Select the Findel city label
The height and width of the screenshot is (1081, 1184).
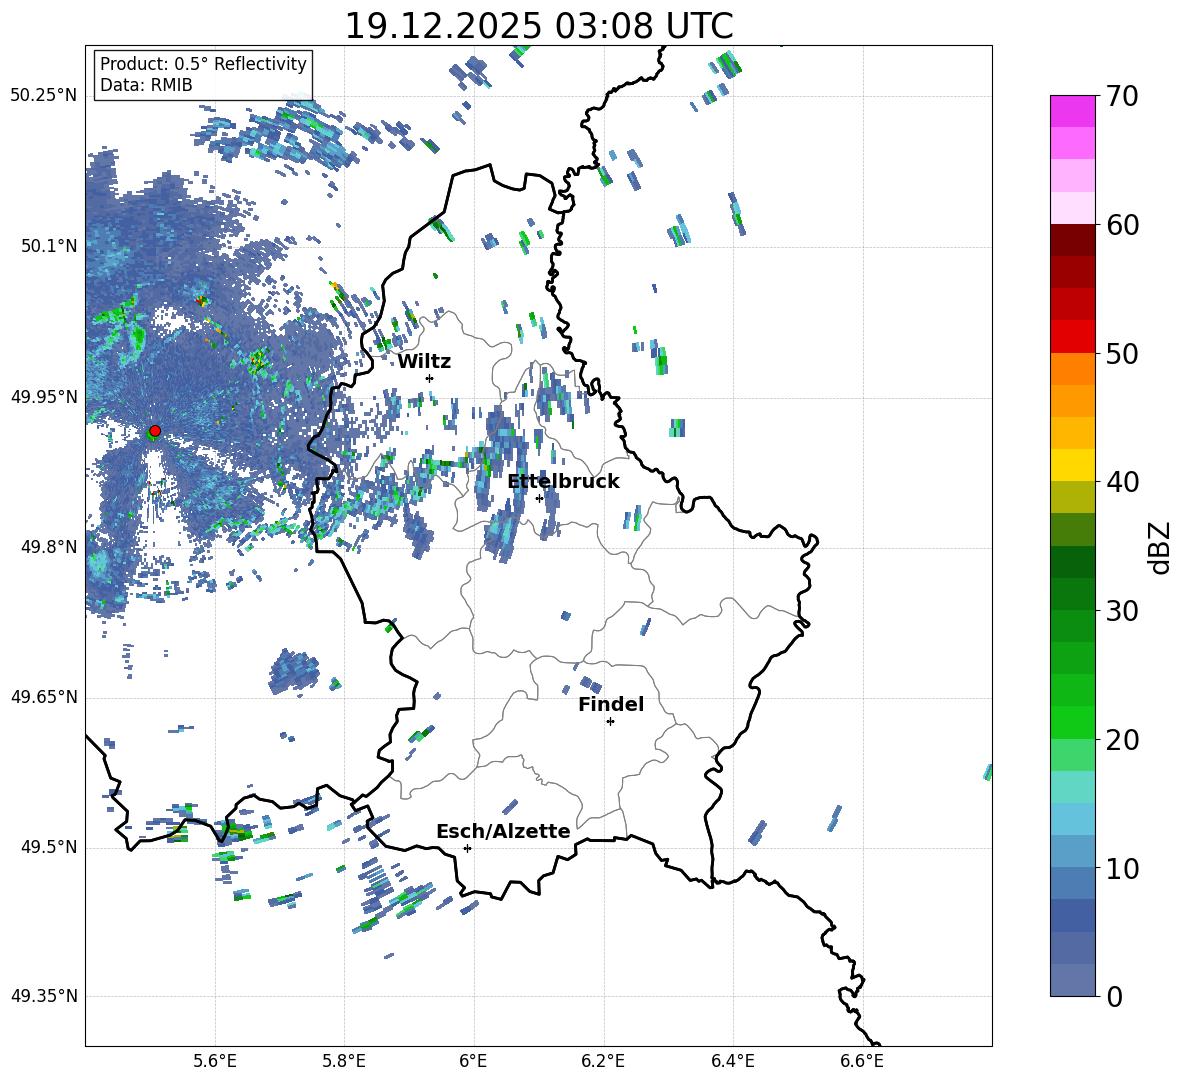[x=611, y=704]
